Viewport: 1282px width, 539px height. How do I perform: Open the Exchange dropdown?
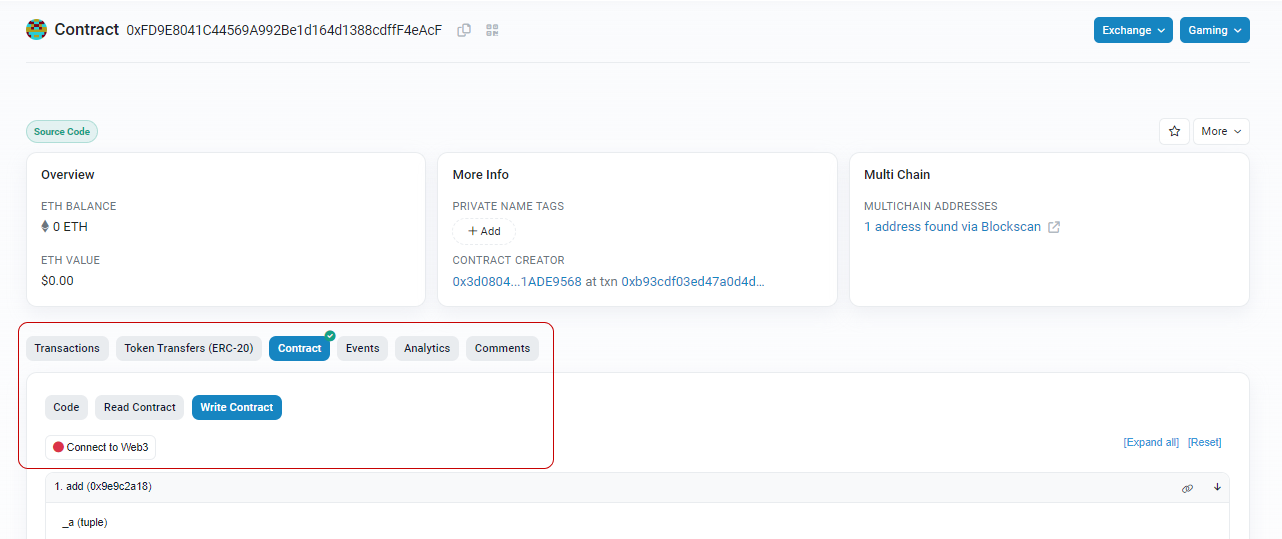[x=1133, y=30]
